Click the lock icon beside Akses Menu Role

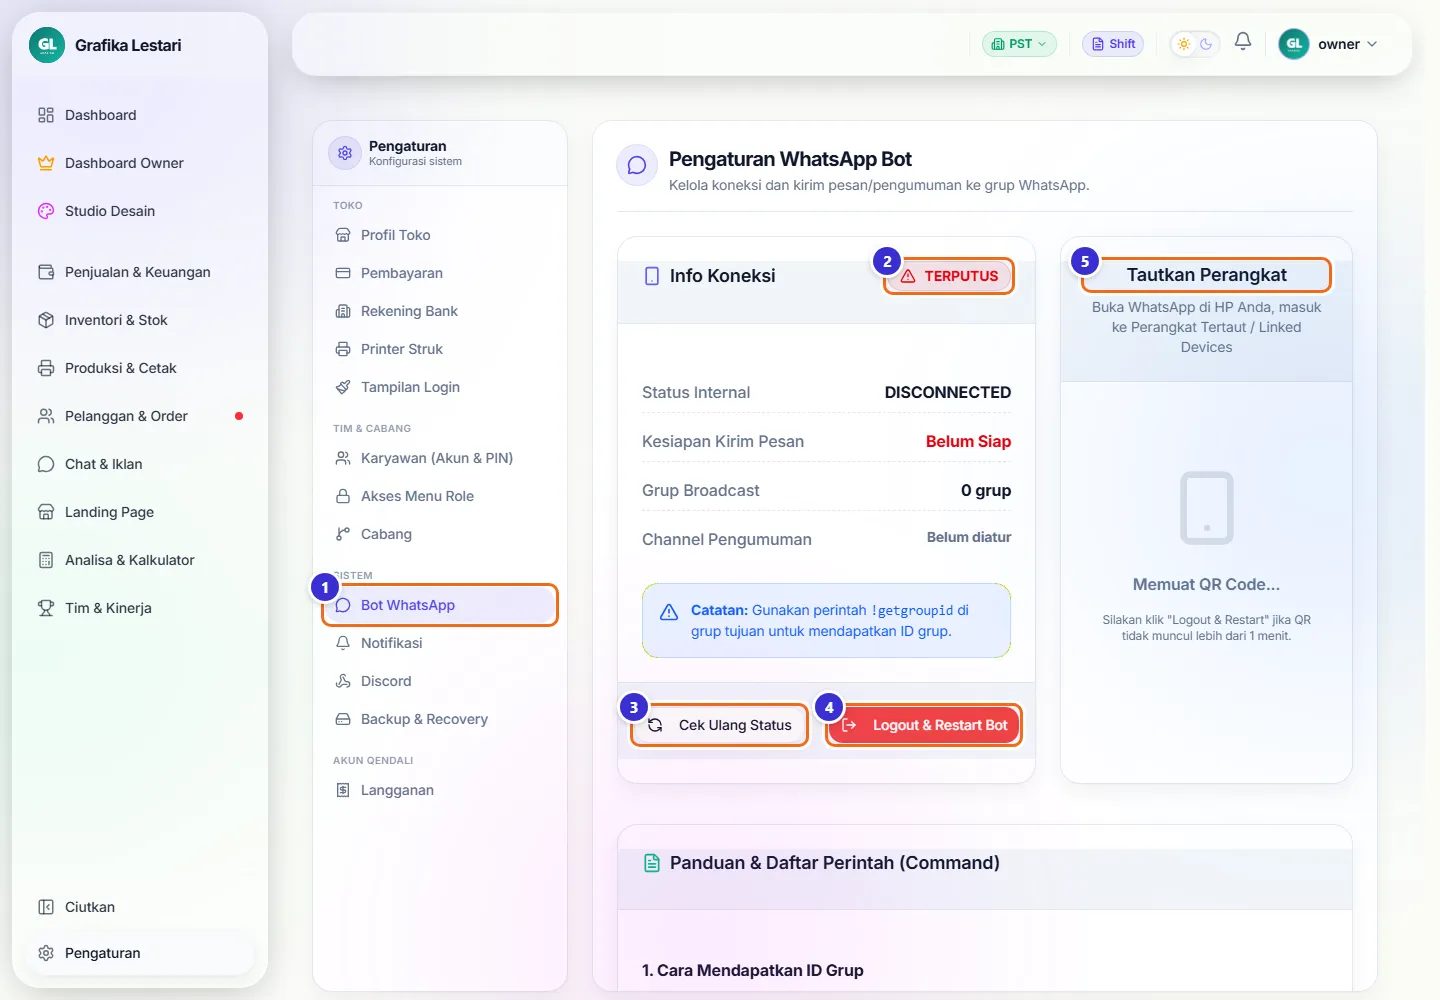(343, 496)
